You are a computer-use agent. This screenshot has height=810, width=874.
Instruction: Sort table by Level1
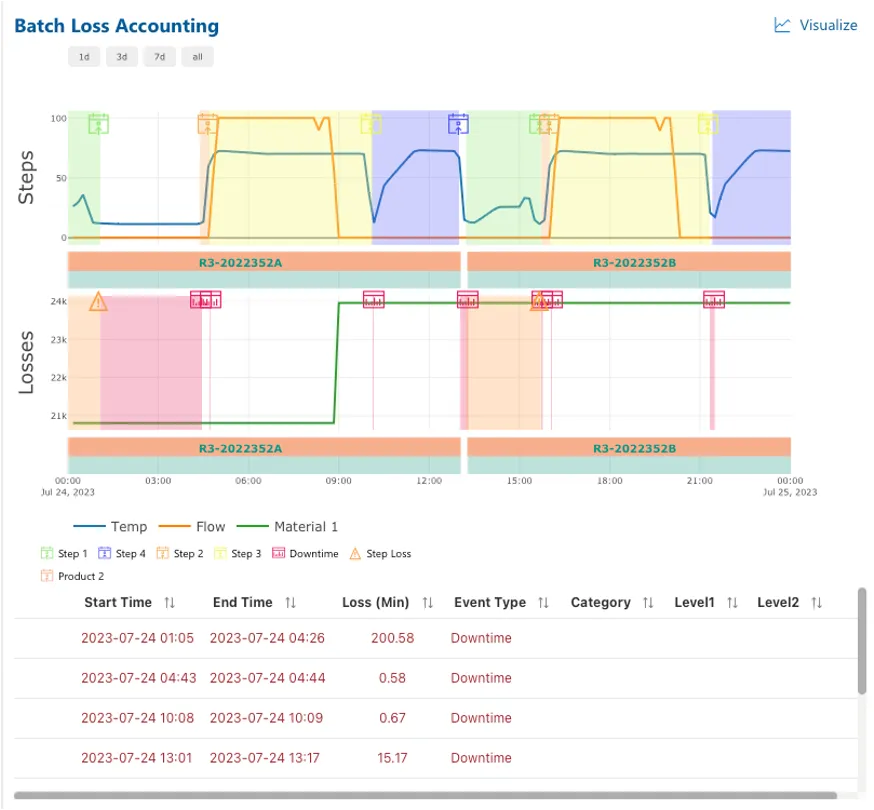tap(732, 603)
